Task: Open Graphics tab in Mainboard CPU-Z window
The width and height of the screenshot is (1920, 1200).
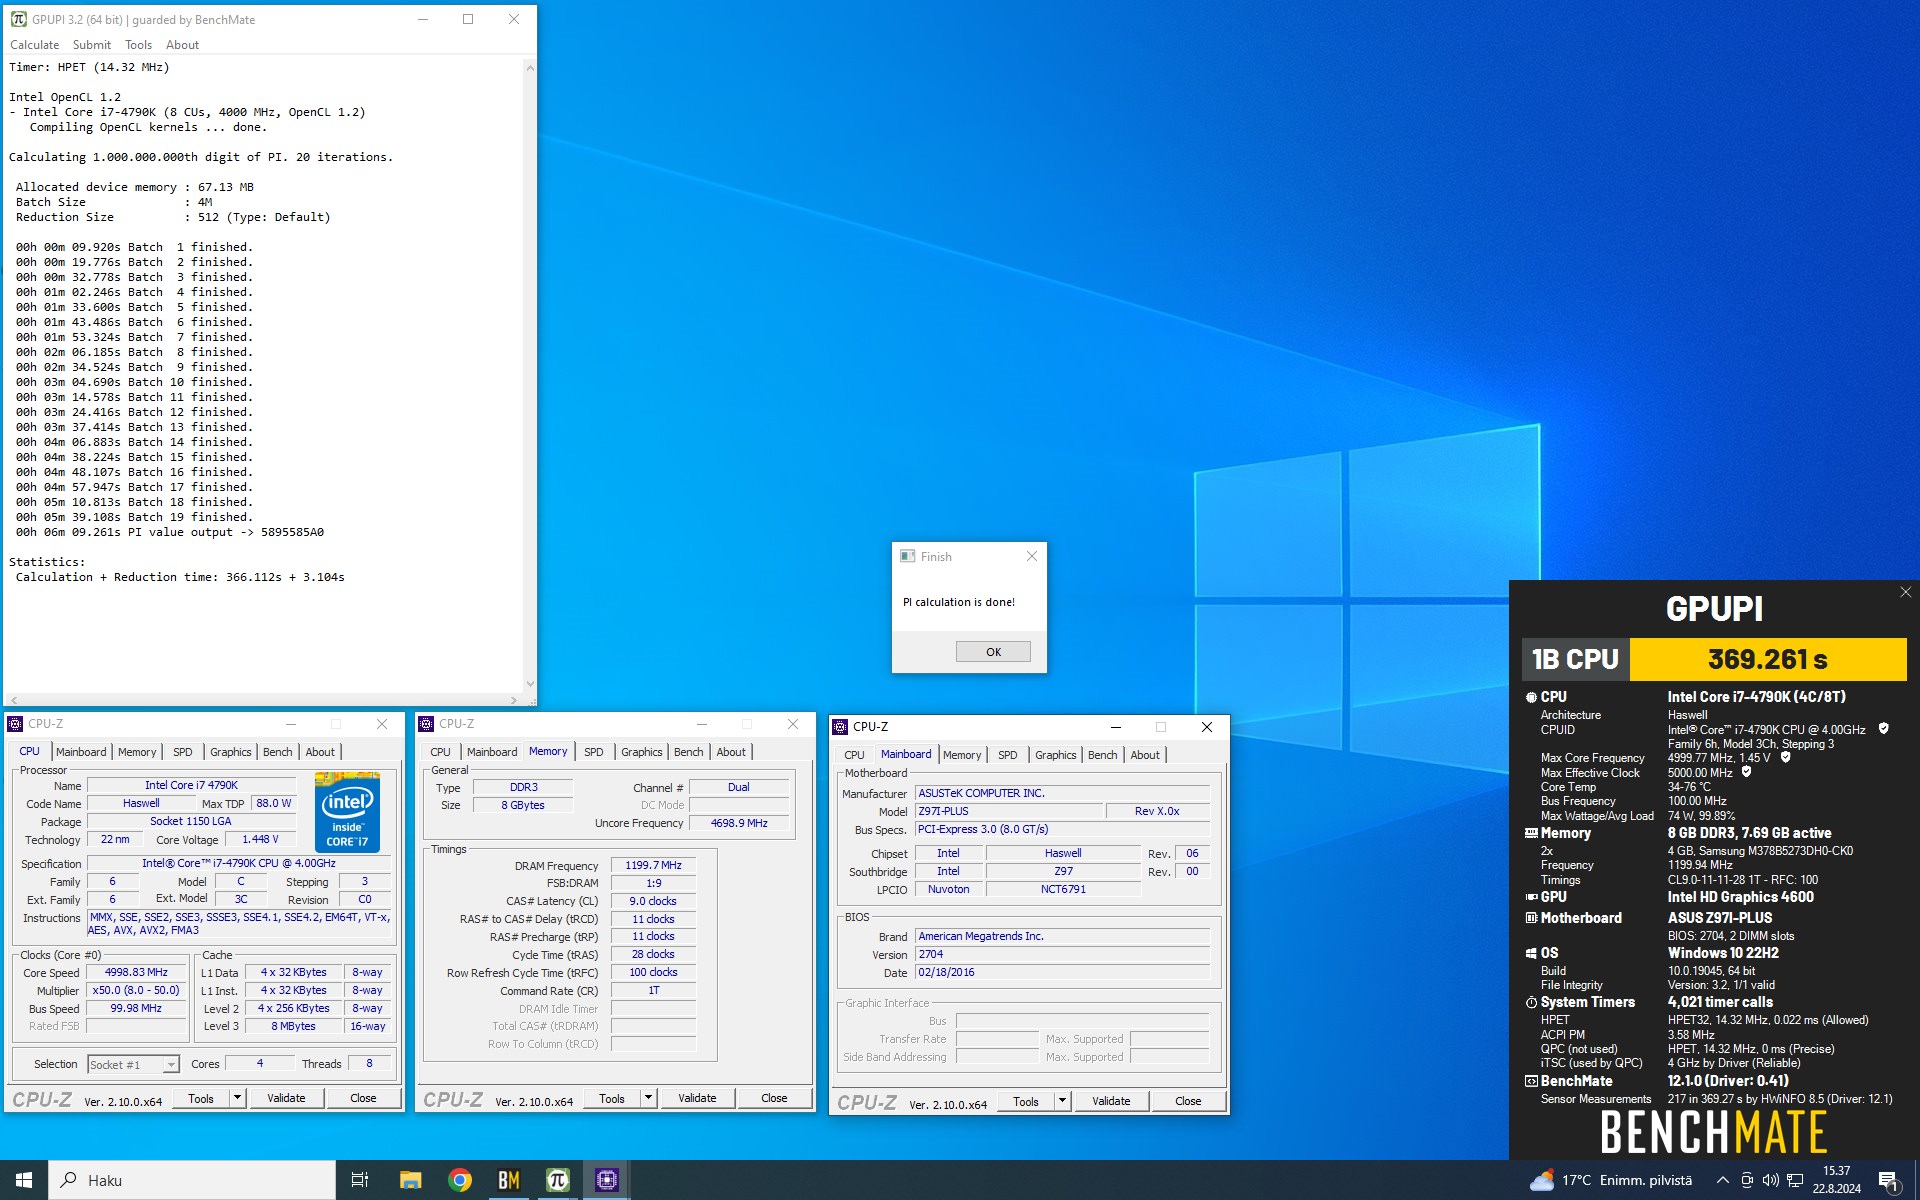Action: click(x=1056, y=755)
